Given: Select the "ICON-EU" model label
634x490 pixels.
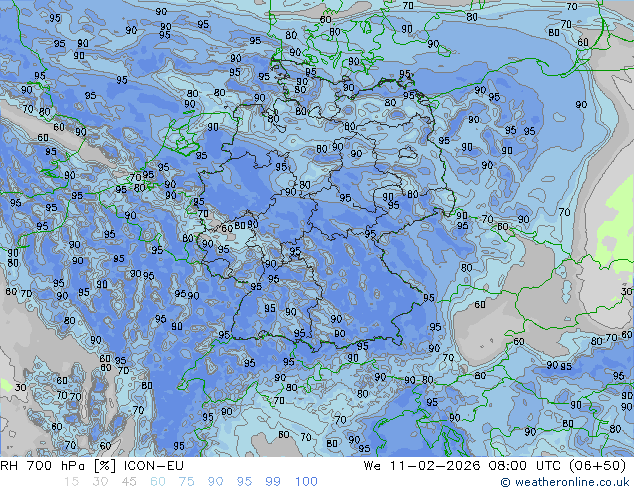Looking at the screenshot, I should point(154,466).
